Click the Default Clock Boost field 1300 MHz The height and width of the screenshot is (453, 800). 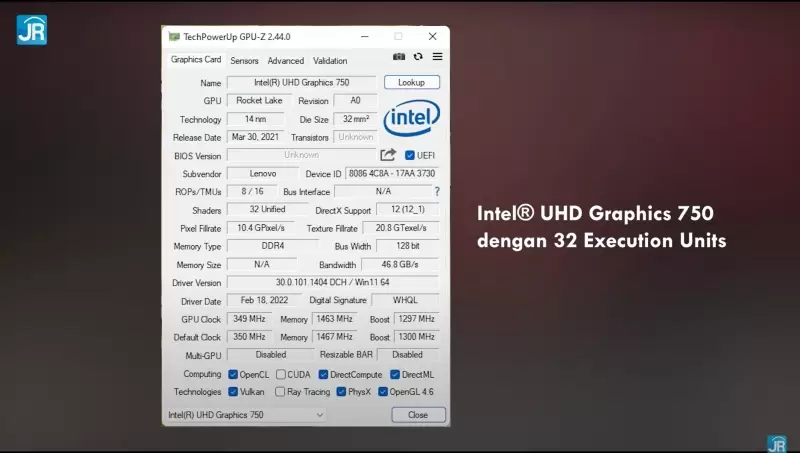pos(416,337)
